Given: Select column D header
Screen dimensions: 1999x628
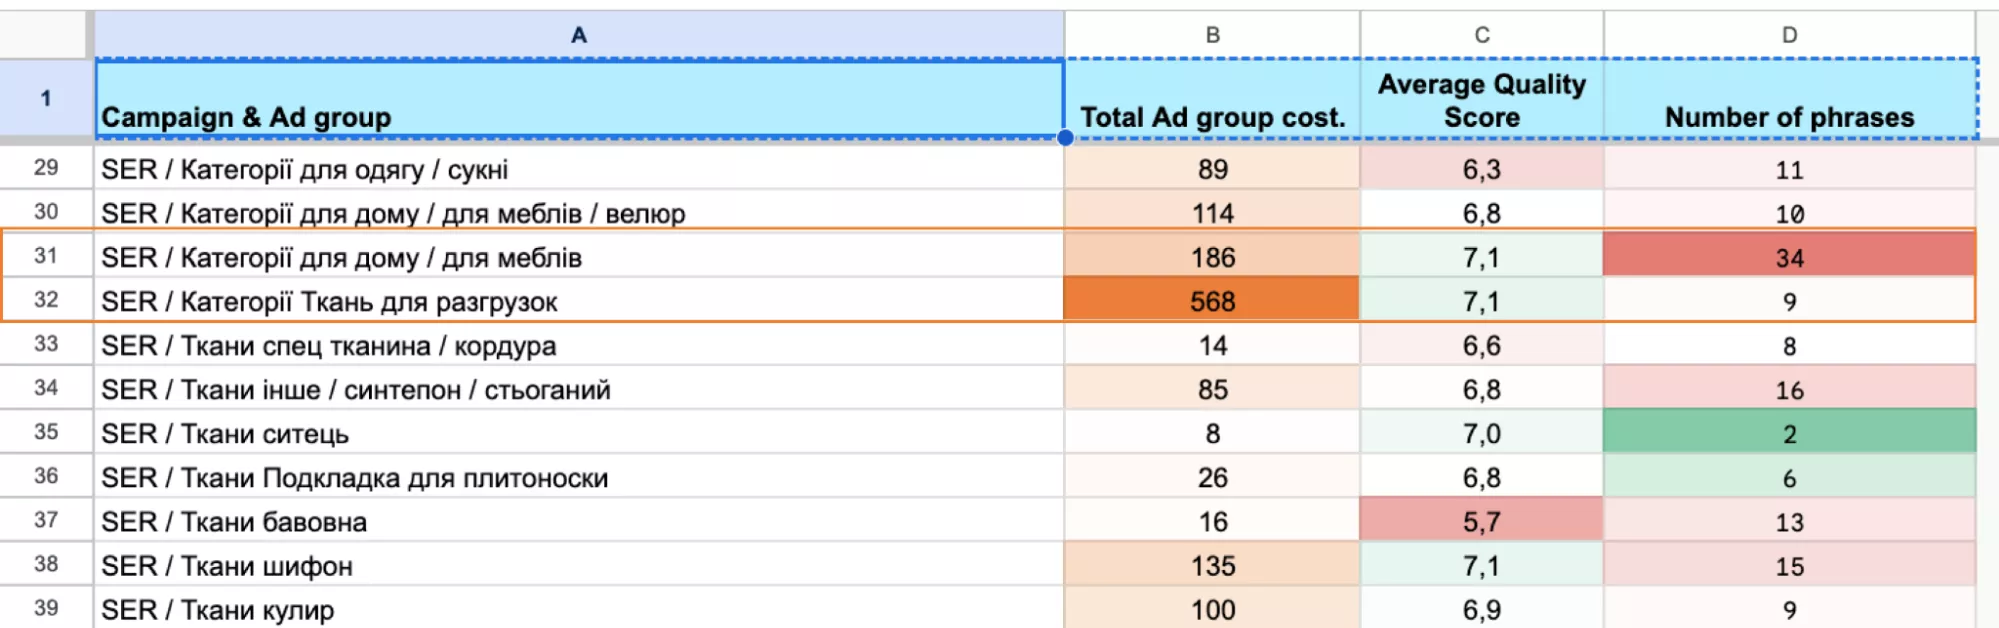Looking at the screenshot, I should point(1789,35).
